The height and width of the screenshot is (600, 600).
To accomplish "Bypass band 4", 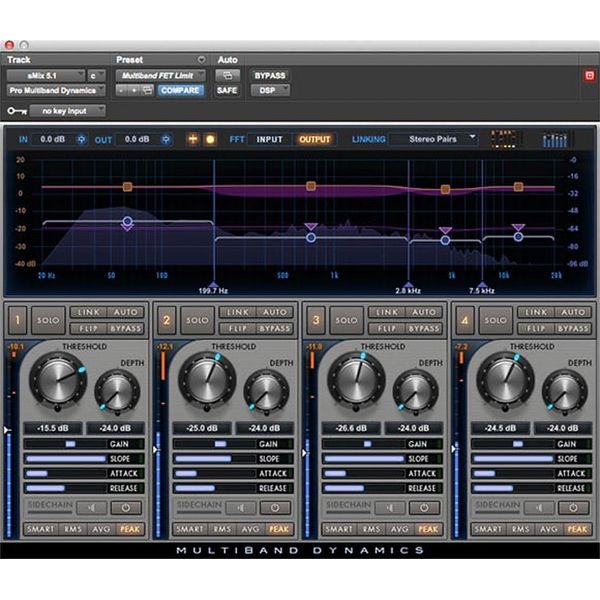I will click(573, 329).
